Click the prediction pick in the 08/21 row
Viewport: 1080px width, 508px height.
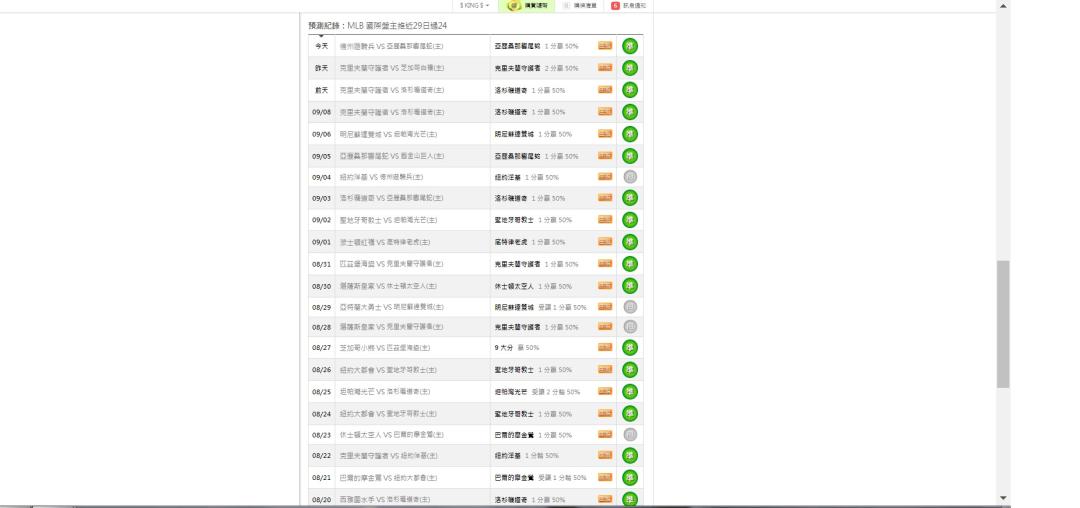coord(541,478)
